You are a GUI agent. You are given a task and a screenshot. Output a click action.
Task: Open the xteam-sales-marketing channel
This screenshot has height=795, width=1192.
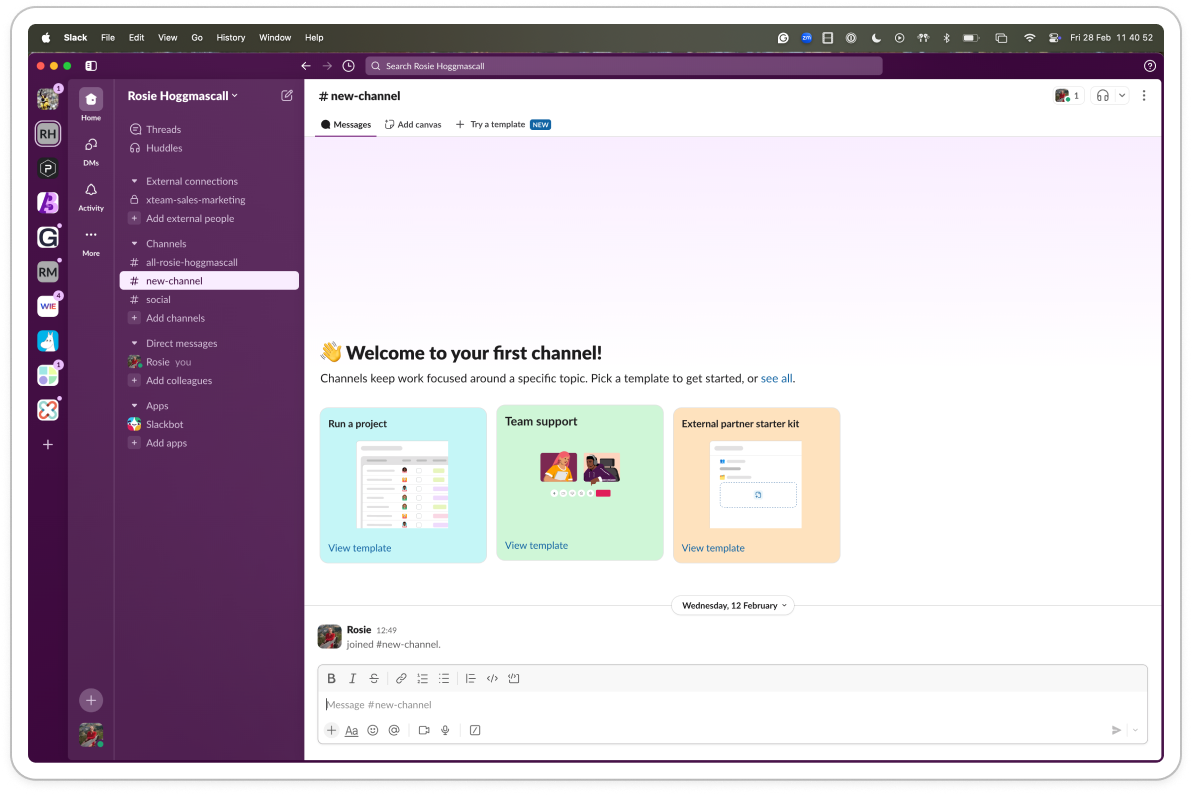pyautogui.click(x=209, y=200)
